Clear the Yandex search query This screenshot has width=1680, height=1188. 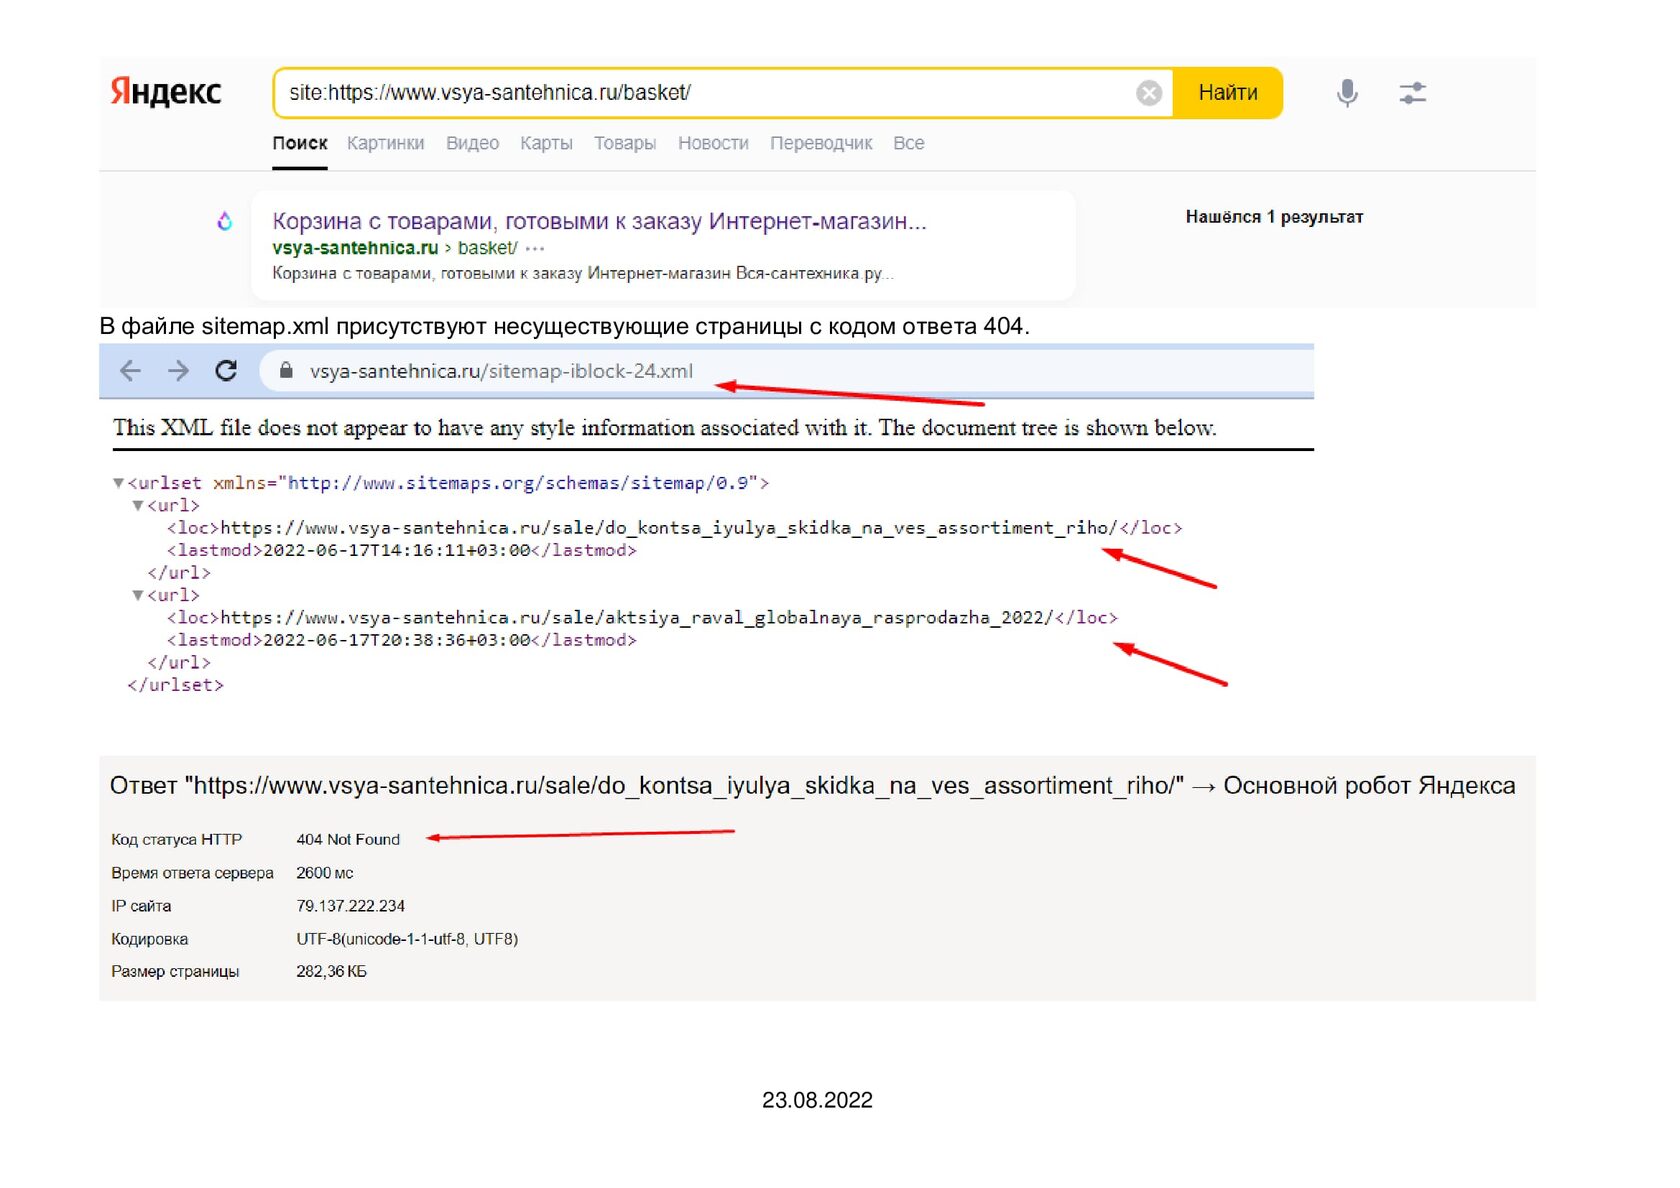coord(1149,93)
